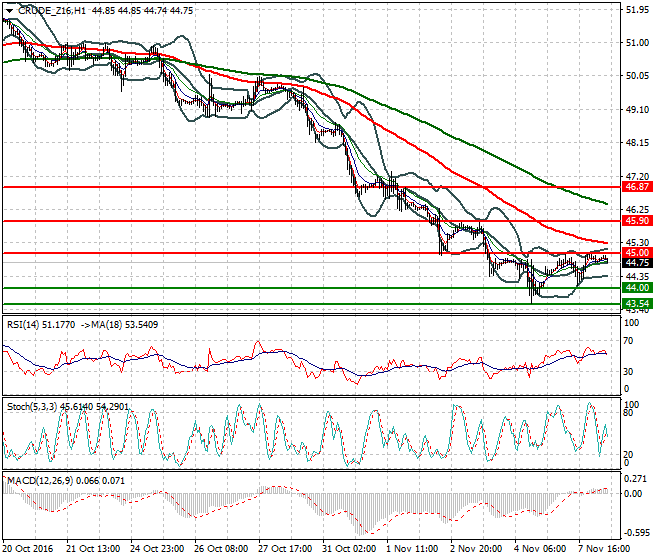Click the 20 Oct 2016 date label
The width and height of the screenshot is (660, 560).
29,549
